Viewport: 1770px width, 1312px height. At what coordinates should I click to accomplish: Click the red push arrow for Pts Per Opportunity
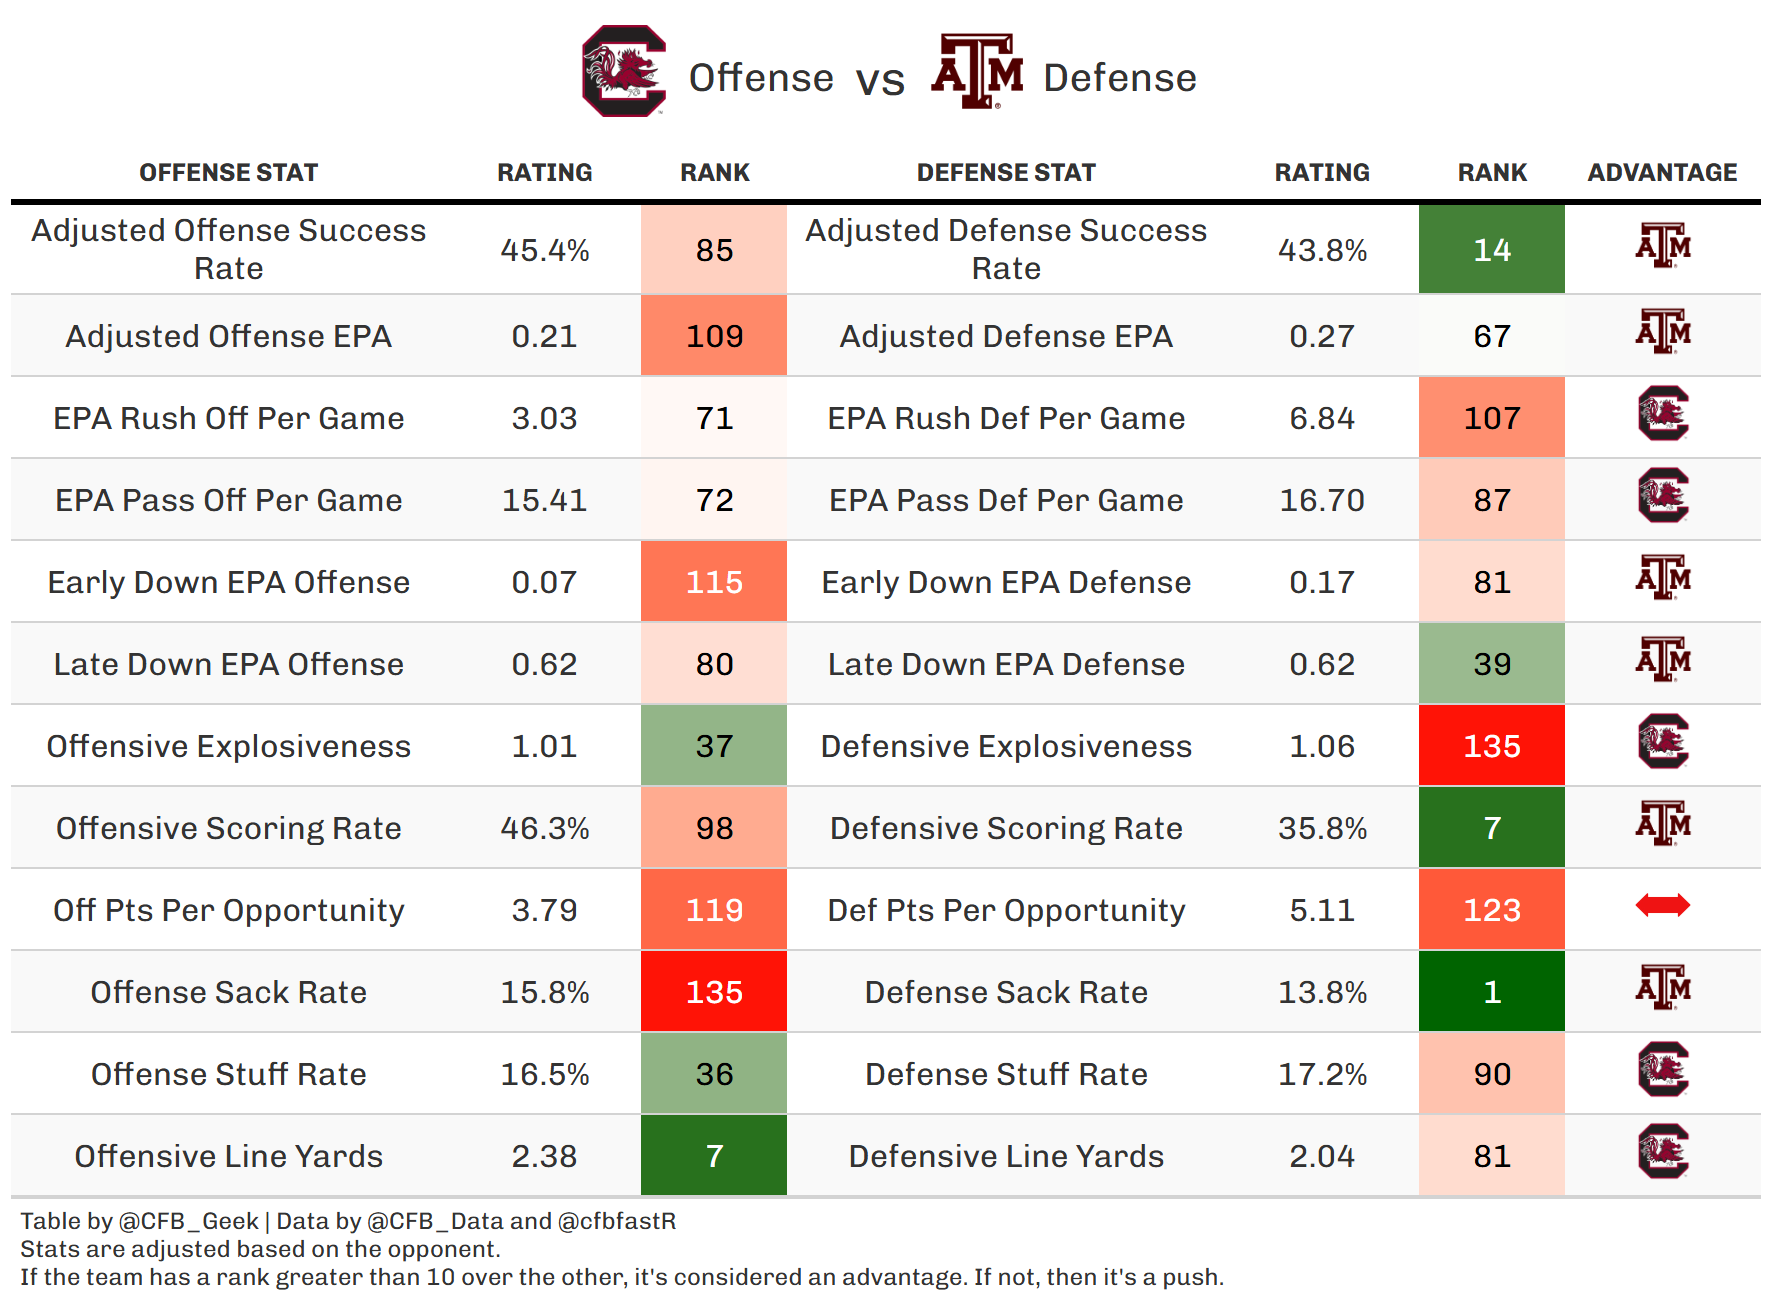point(1662,906)
